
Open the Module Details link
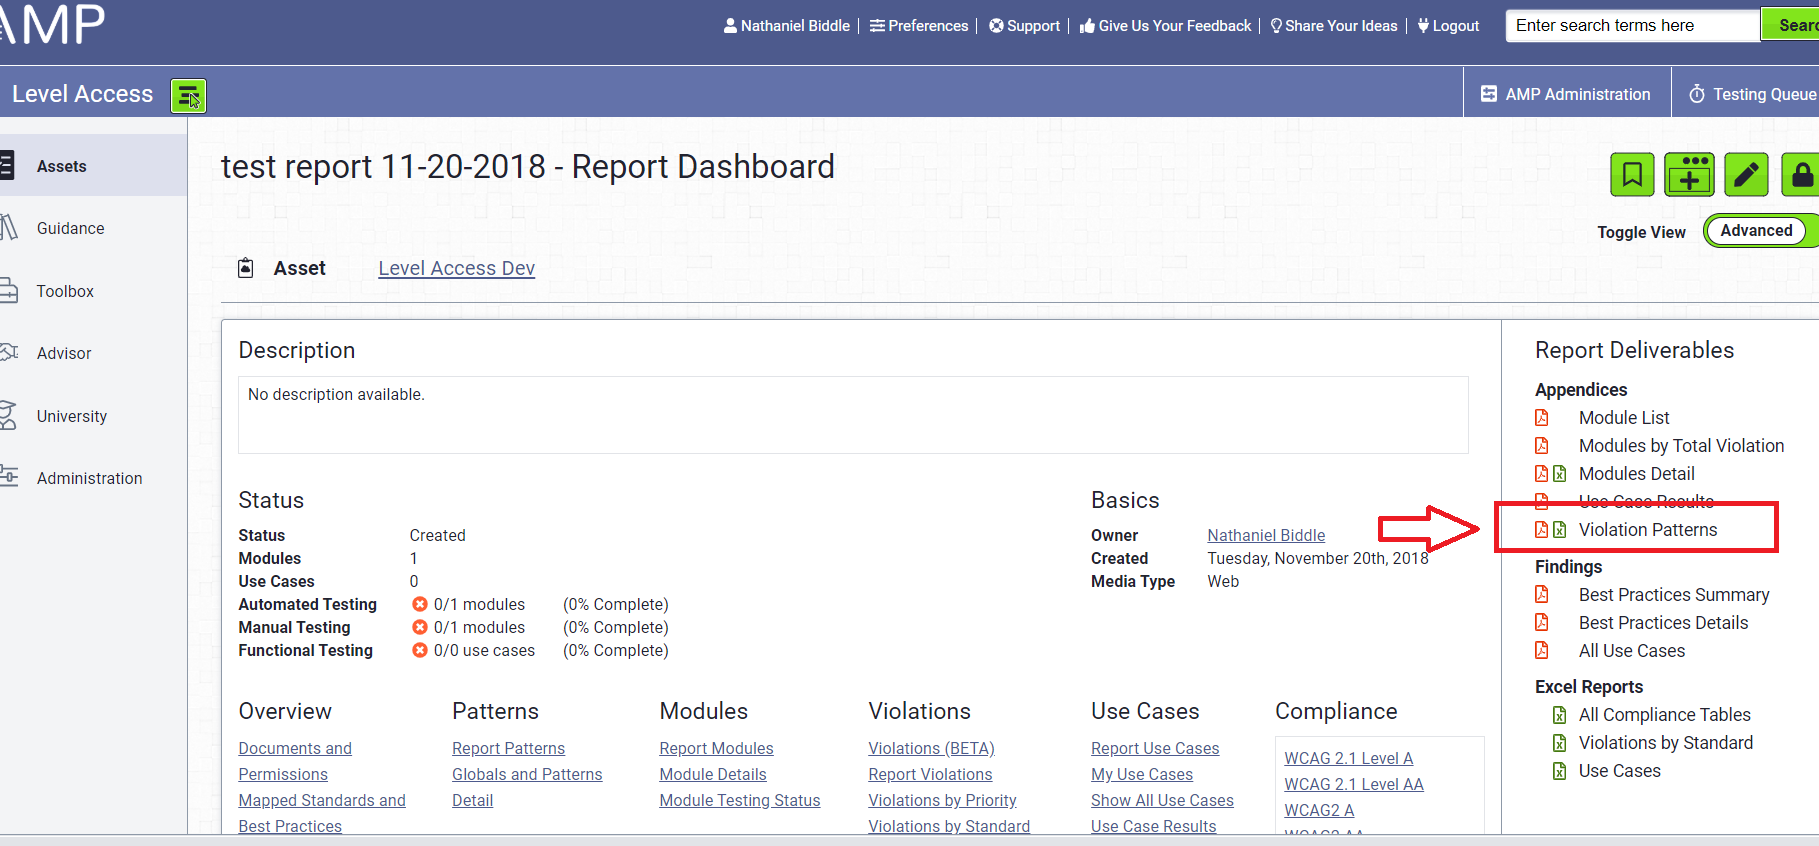point(713,774)
